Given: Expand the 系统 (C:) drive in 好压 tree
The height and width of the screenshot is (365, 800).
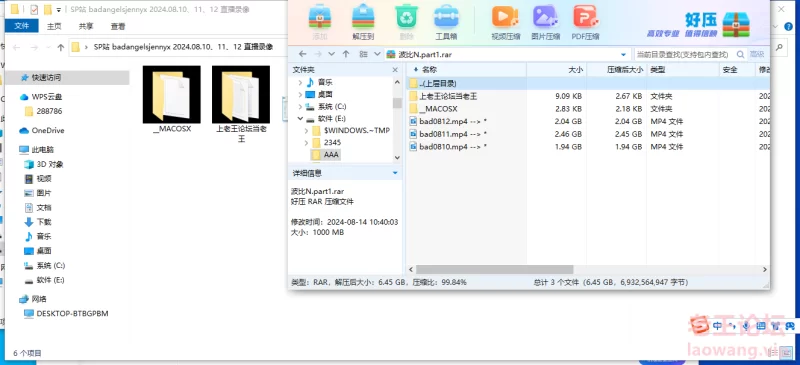Looking at the screenshot, I should [x=299, y=107].
